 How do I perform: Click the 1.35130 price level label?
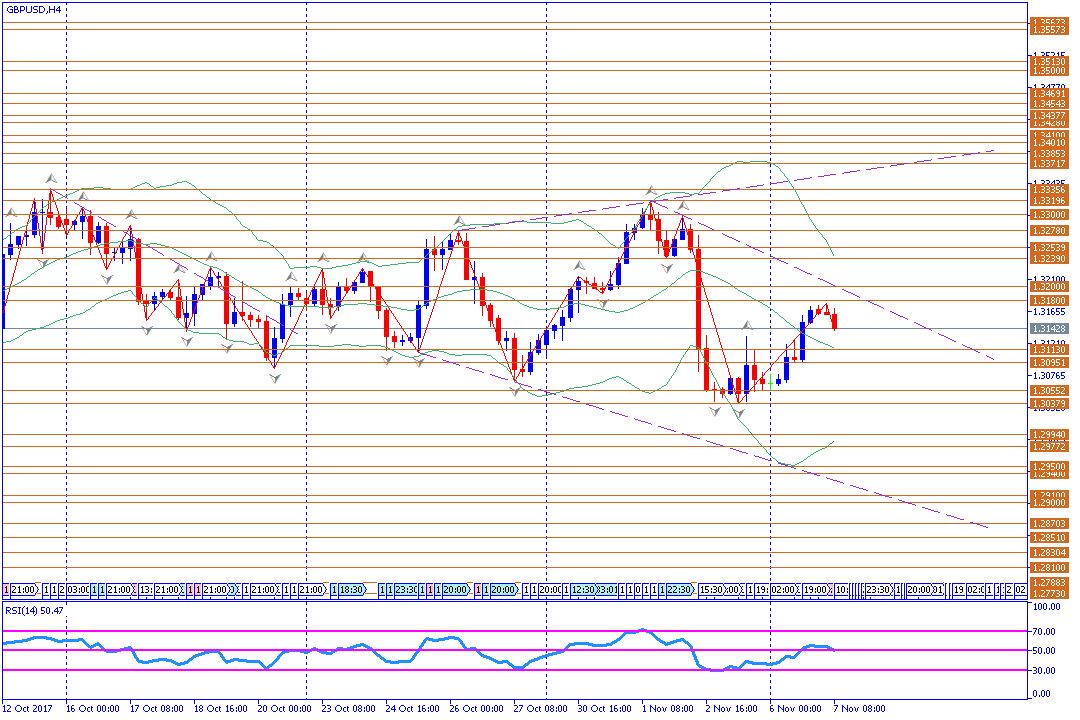point(1049,61)
